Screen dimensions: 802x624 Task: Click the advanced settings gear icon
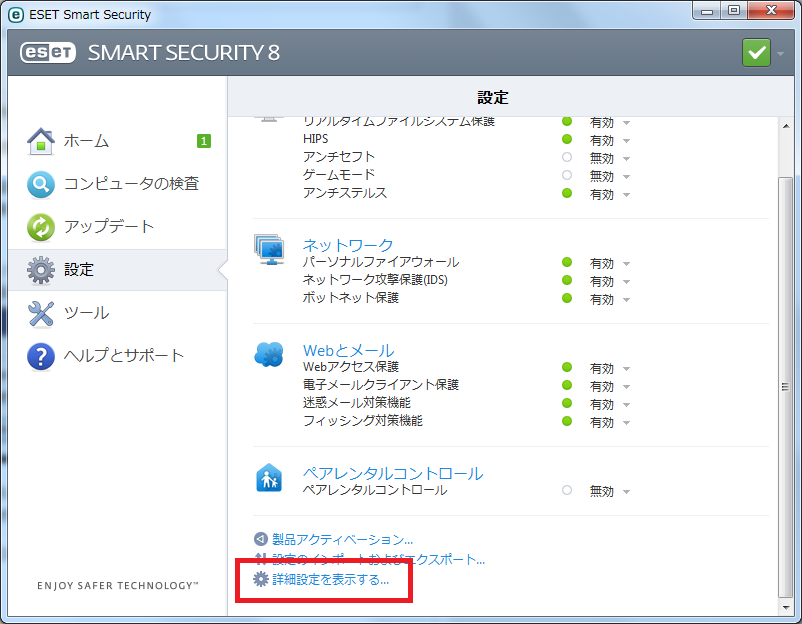(x=261, y=579)
